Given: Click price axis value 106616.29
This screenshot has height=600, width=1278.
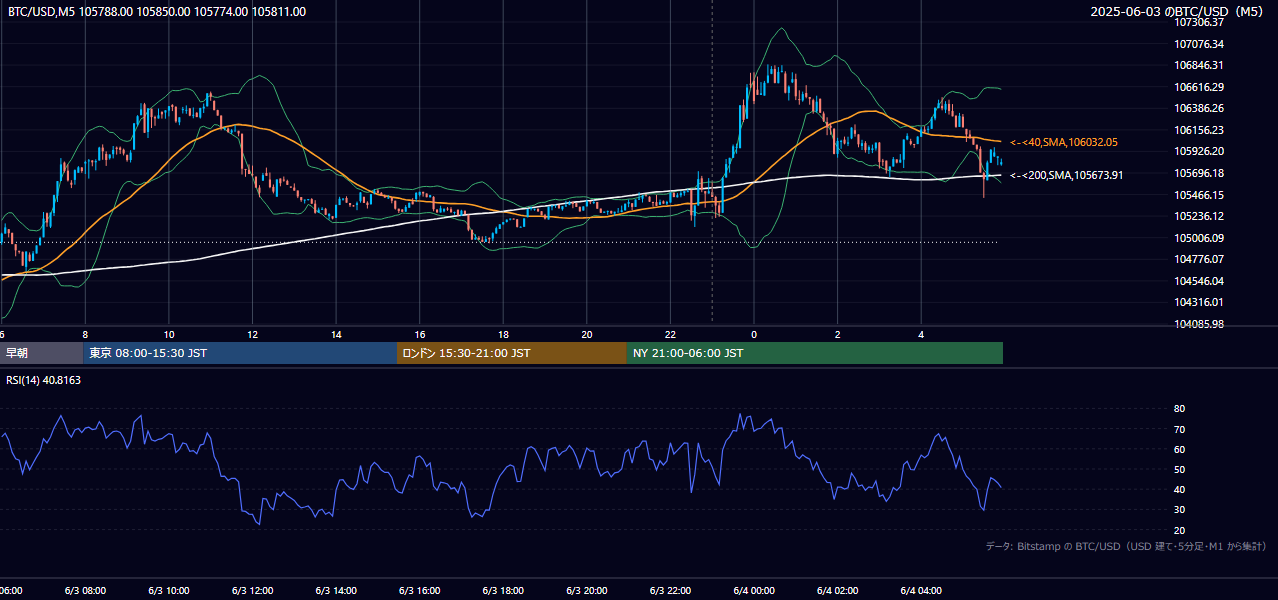Looking at the screenshot, I should pyautogui.click(x=1200, y=87).
